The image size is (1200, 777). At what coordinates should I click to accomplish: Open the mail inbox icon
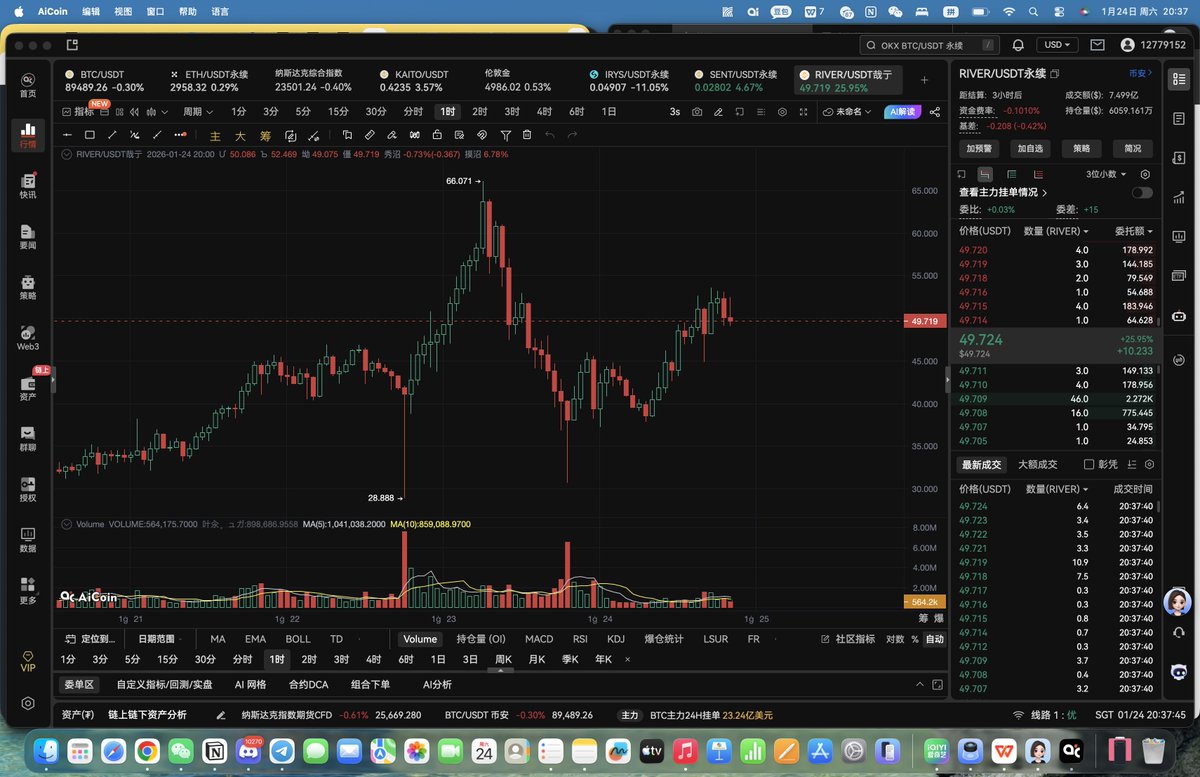click(x=1097, y=45)
